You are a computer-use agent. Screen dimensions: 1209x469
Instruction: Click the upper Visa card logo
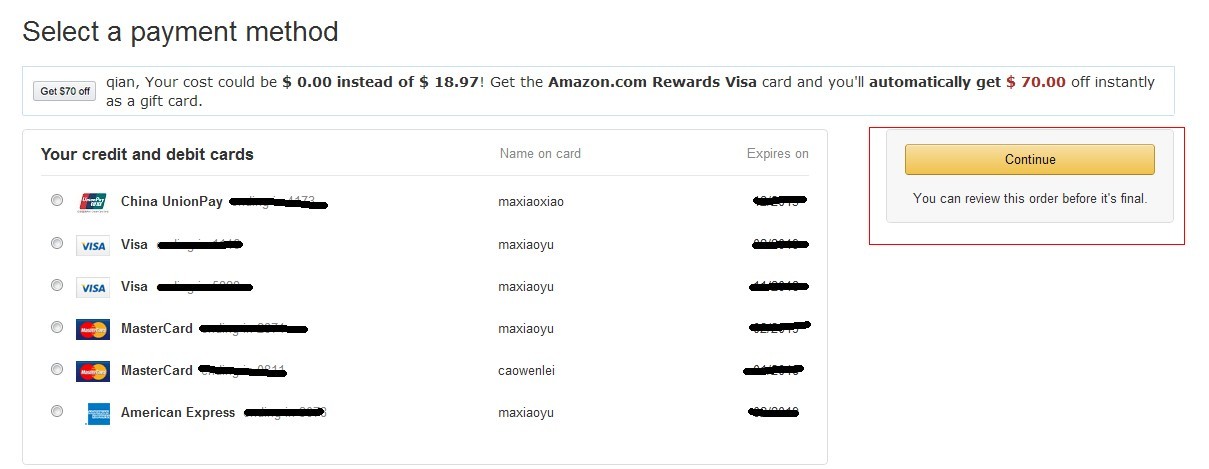[93, 245]
